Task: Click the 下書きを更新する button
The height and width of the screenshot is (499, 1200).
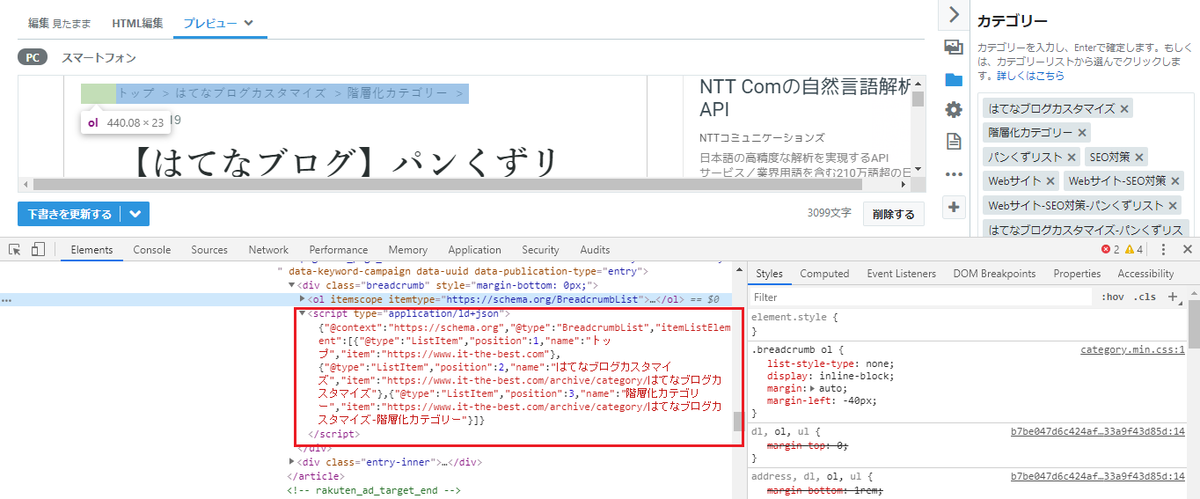Action: click(x=71, y=214)
